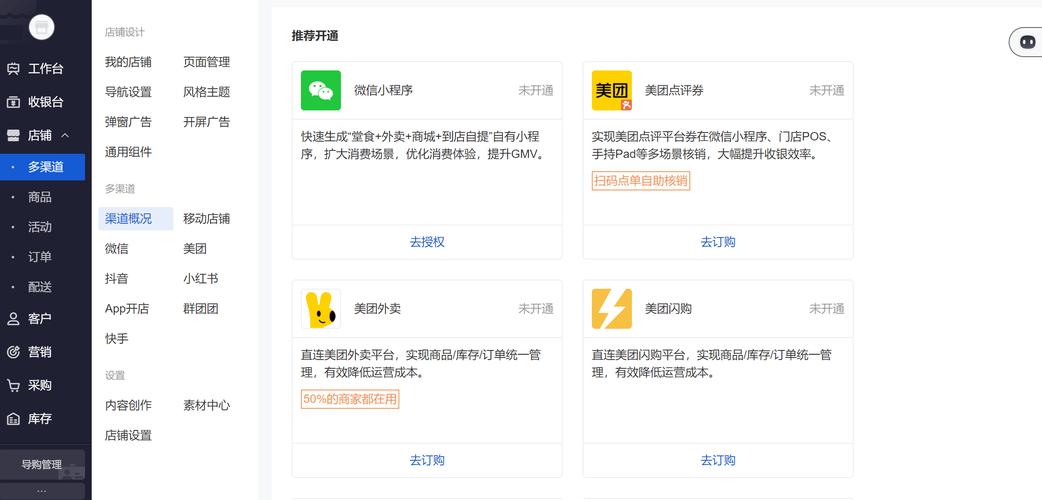Open 订单 in the sidebar
The height and width of the screenshot is (500, 1042).
40,257
